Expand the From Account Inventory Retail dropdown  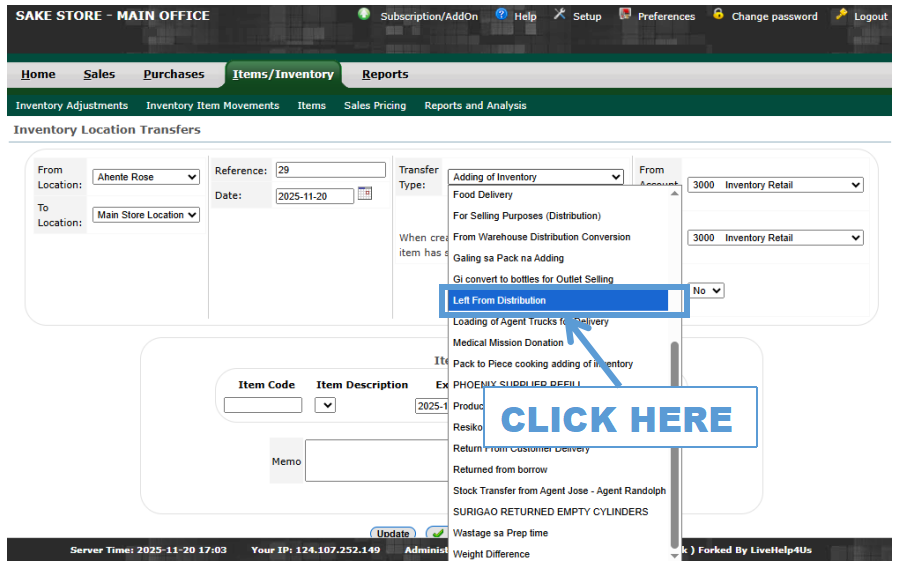774,185
